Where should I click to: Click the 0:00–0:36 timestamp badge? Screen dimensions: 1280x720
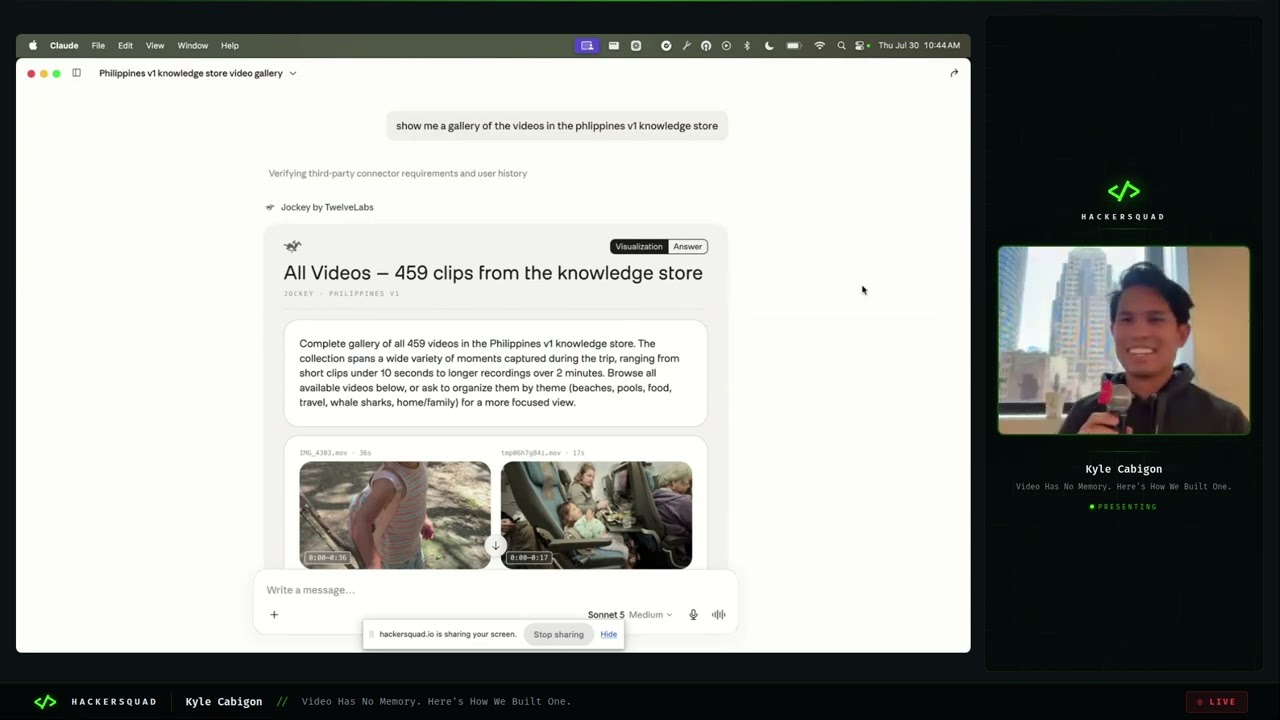click(328, 557)
